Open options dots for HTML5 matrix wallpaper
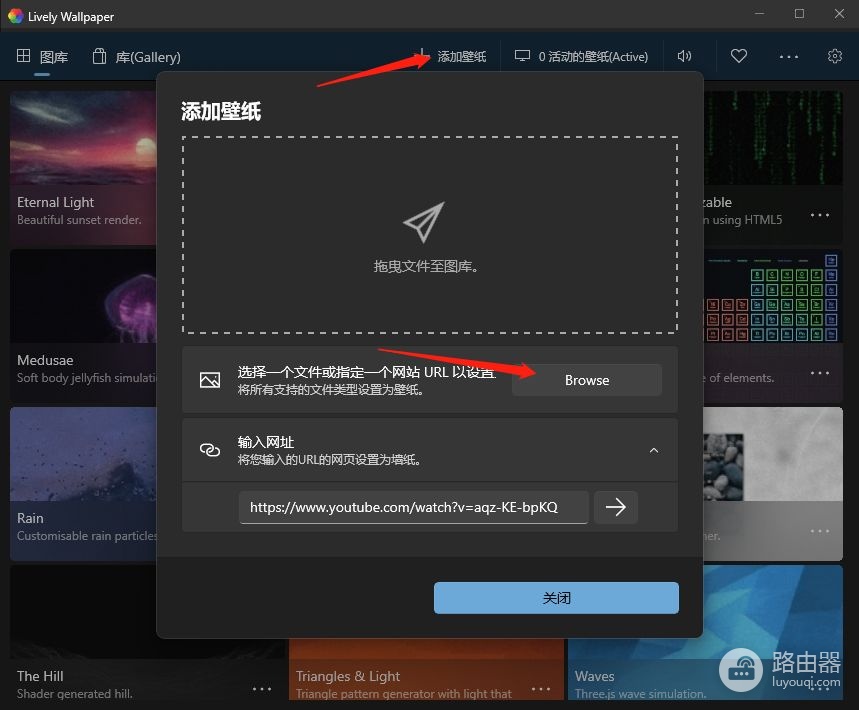The image size is (859, 710). [820, 215]
